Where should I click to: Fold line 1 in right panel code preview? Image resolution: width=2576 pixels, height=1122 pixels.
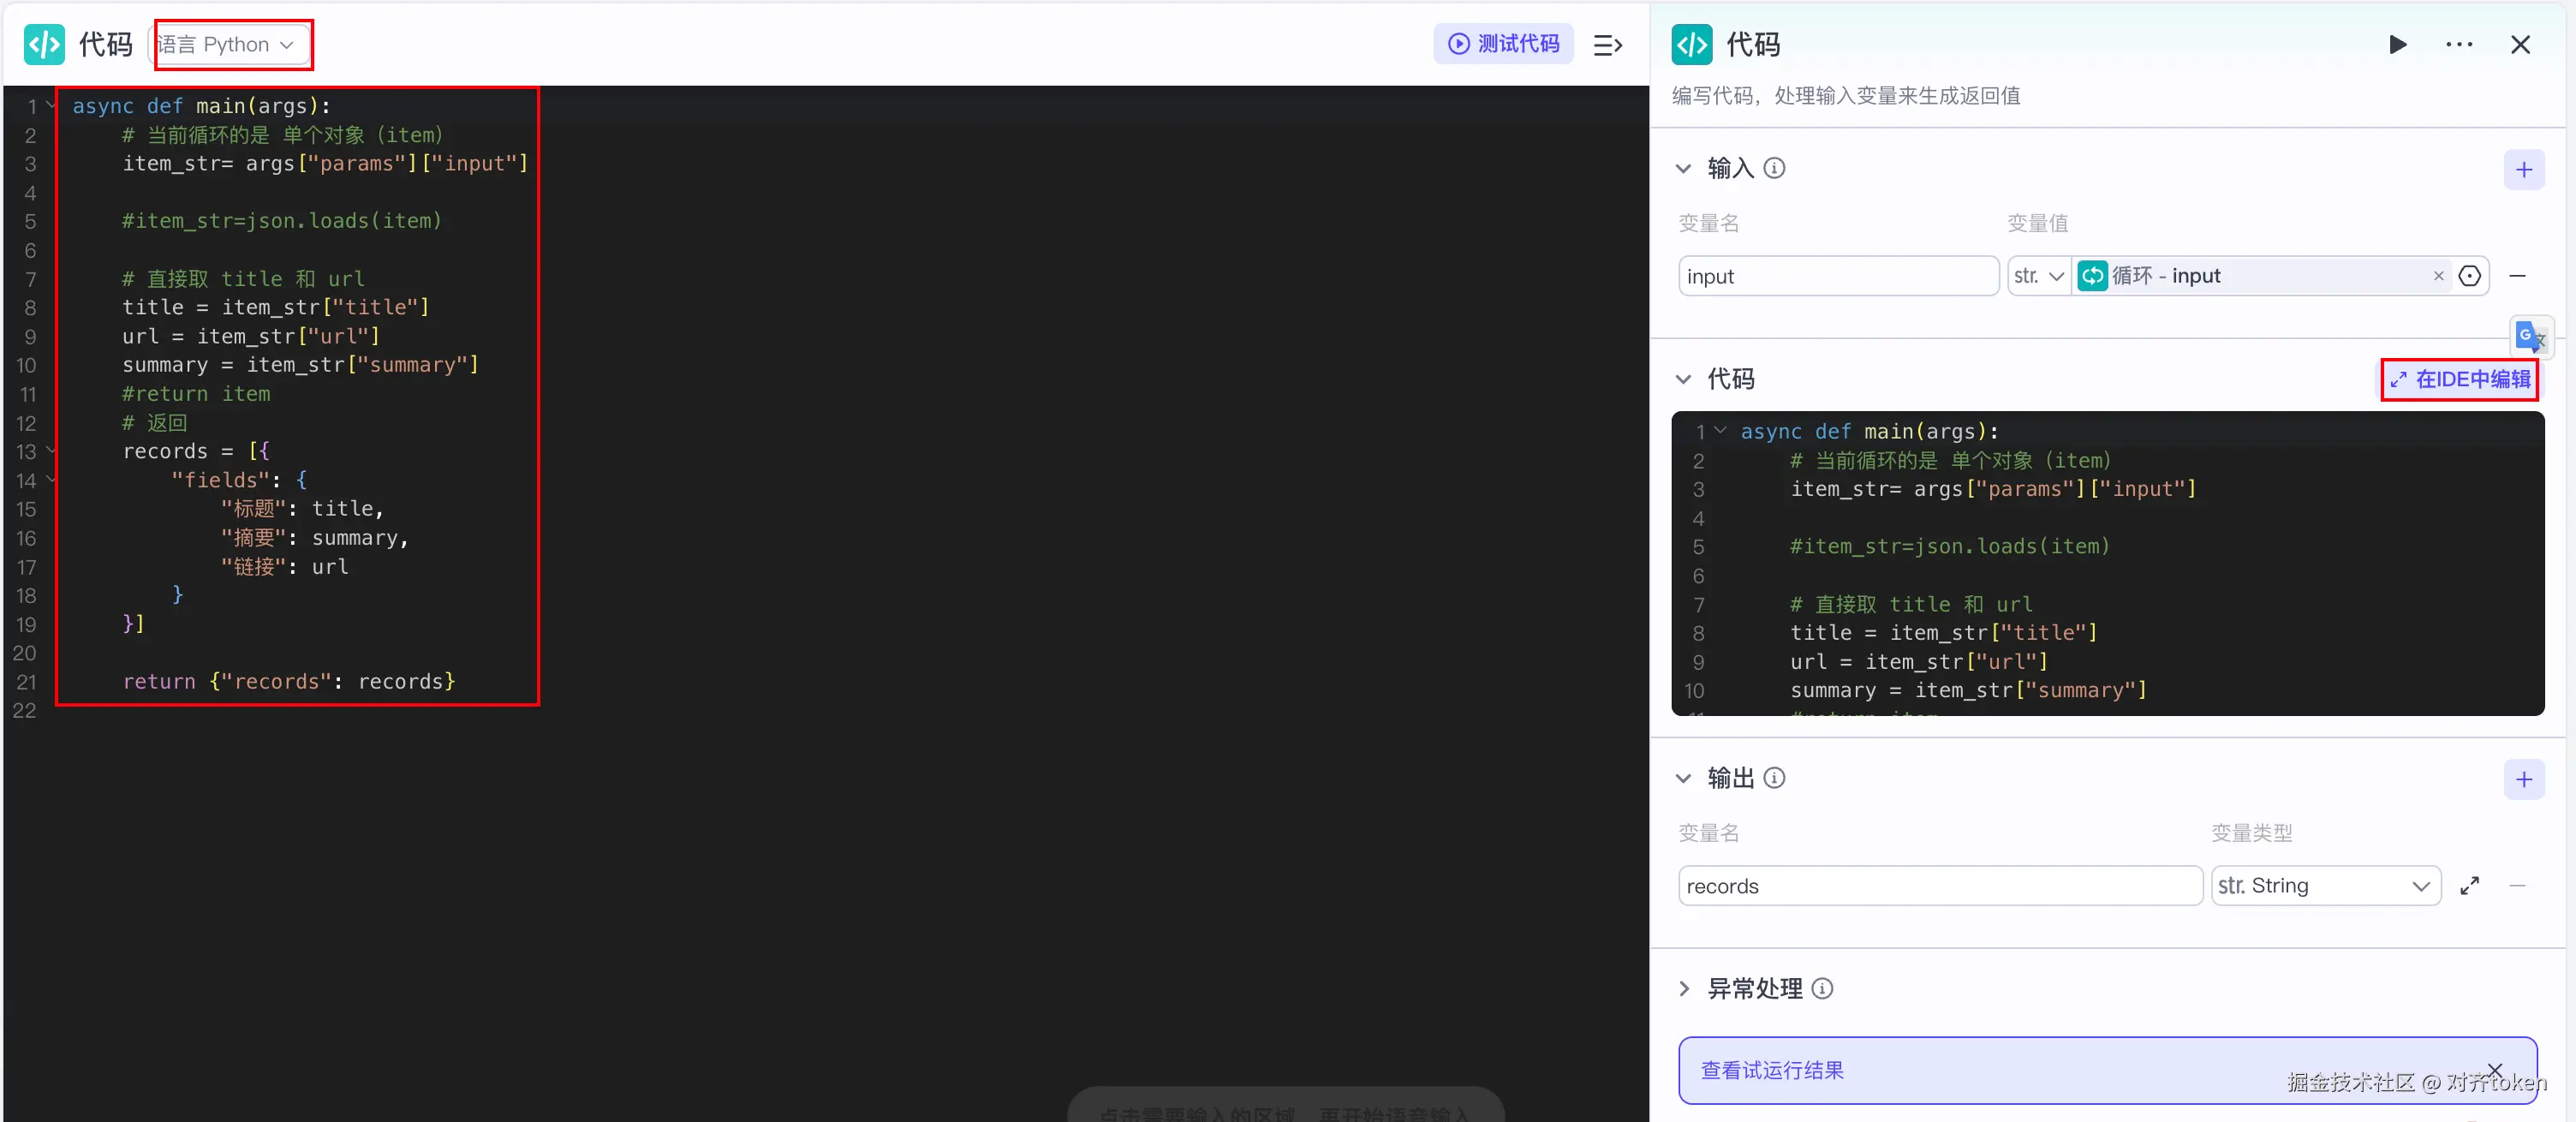[1720, 430]
